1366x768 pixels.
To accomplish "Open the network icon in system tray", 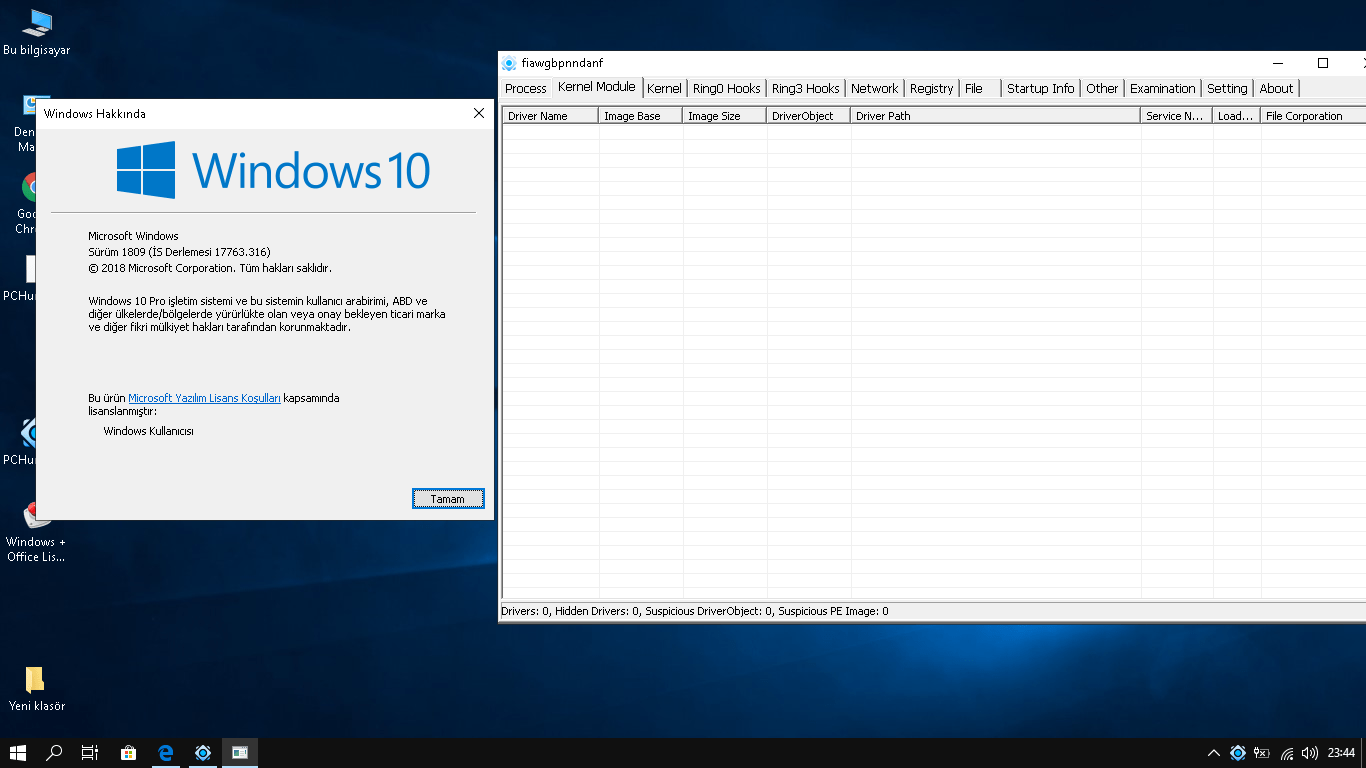I will [1287, 753].
